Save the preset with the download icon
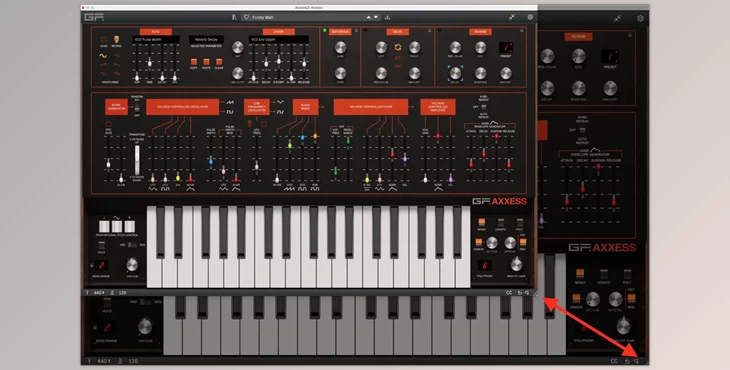The image size is (730, 370). pyautogui.click(x=387, y=17)
